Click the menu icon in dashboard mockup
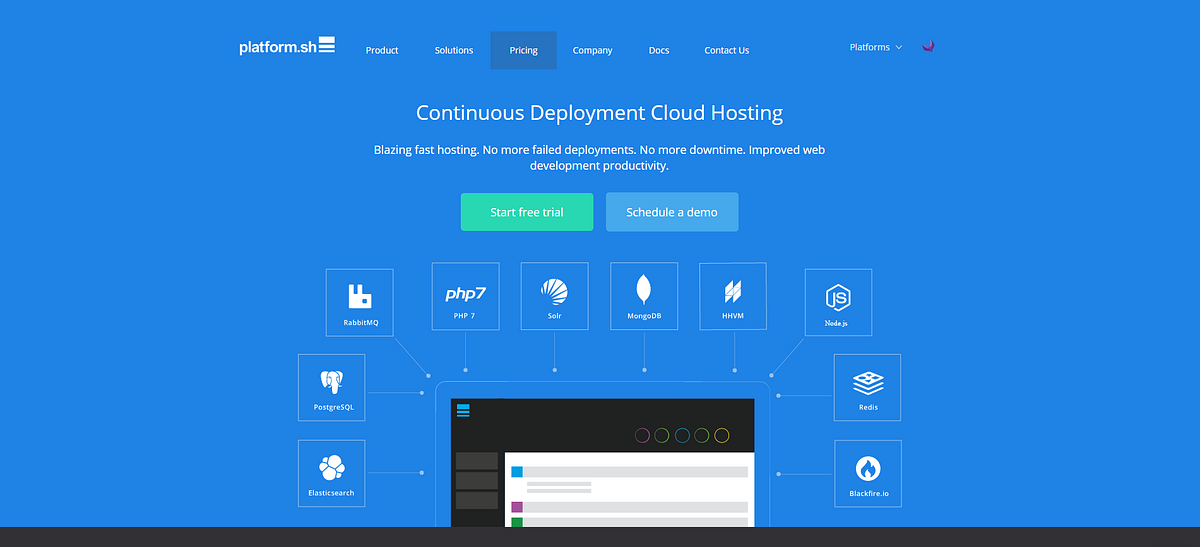The image size is (1200, 547). point(462,410)
